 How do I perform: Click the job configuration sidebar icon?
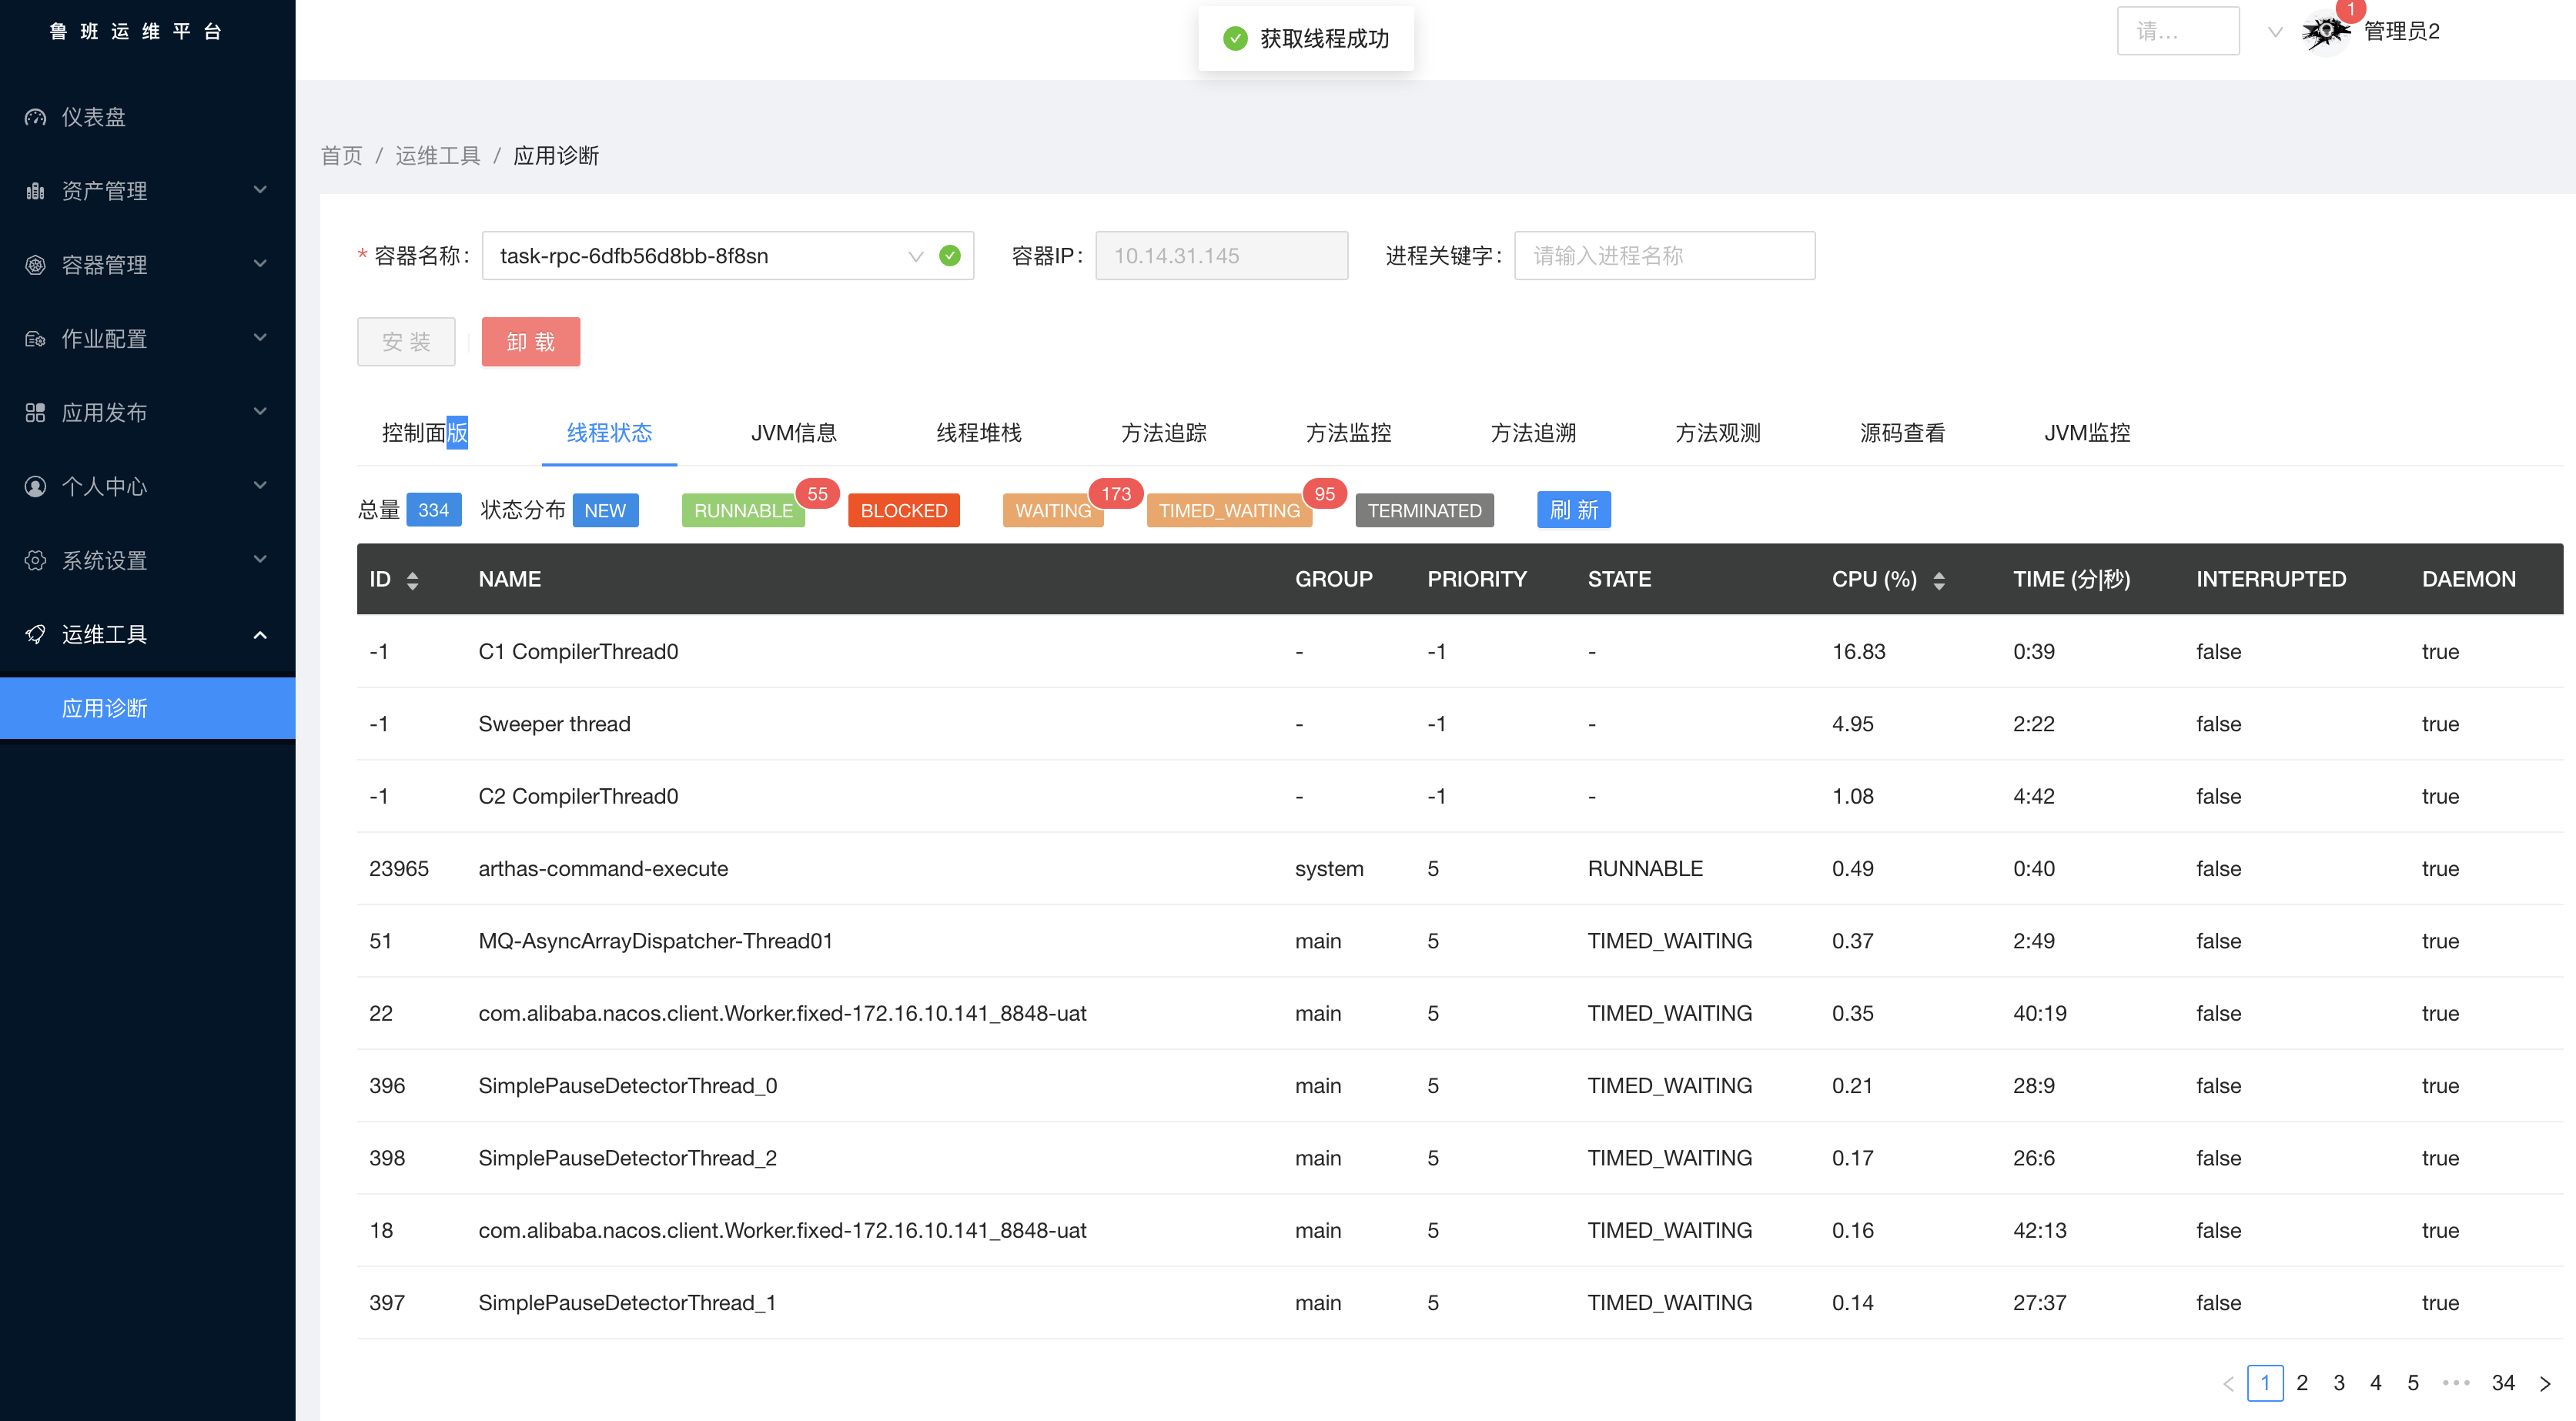pyautogui.click(x=35, y=339)
